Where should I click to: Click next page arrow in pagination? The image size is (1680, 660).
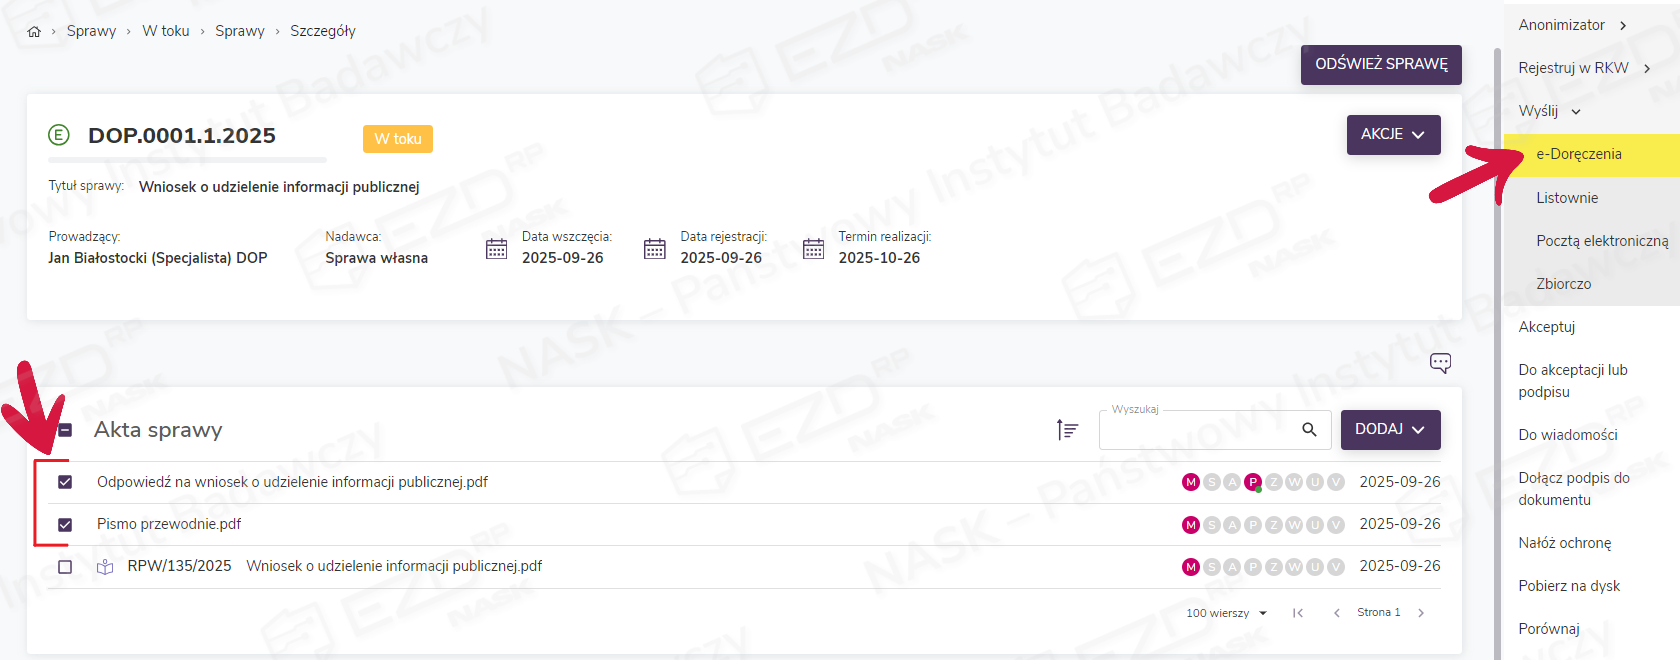[x=1421, y=613]
